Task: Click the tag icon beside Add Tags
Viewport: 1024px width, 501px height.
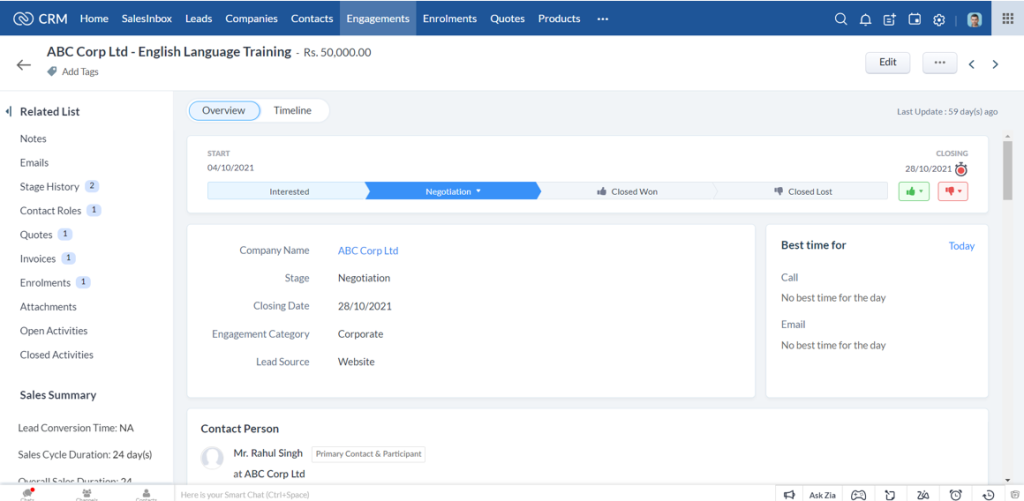Action: pos(52,71)
